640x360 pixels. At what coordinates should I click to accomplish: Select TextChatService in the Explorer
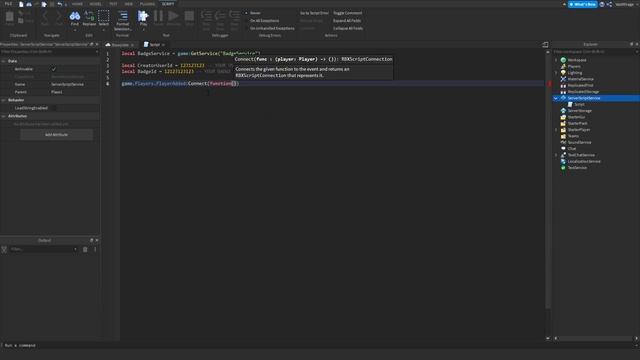pos(581,155)
